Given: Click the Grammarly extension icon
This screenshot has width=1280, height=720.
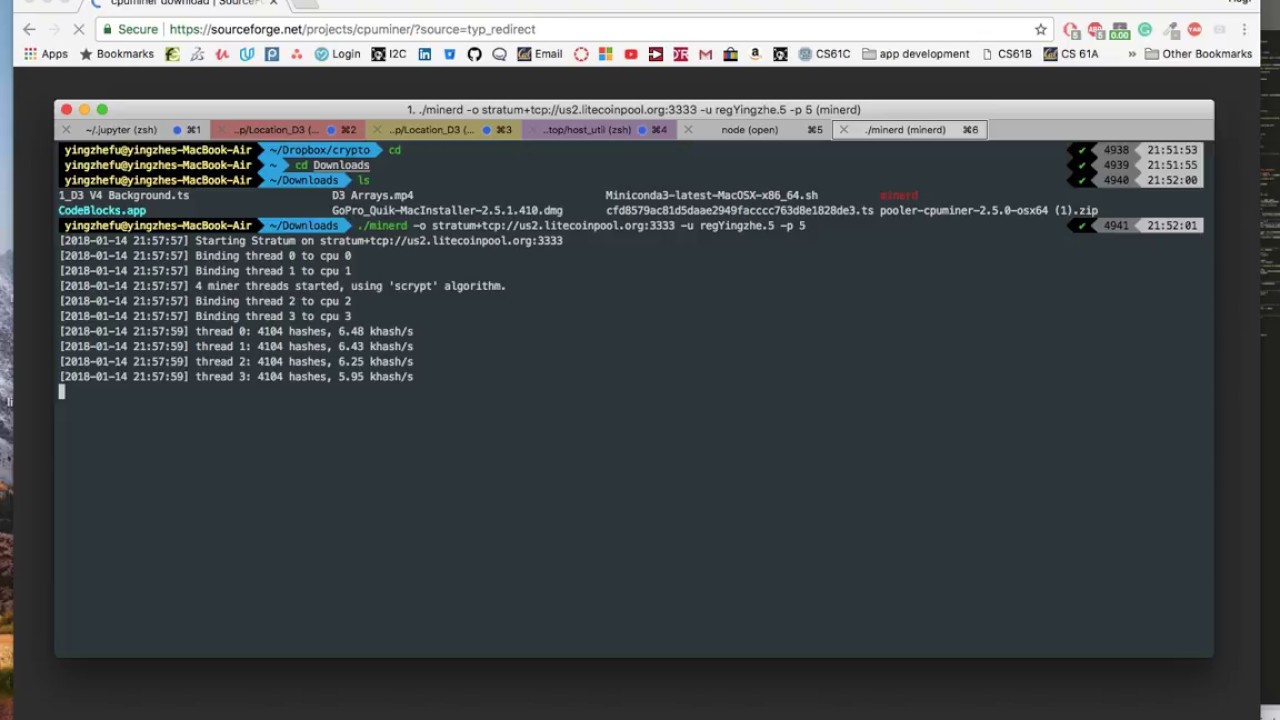Looking at the screenshot, I should [x=1145, y=30].
